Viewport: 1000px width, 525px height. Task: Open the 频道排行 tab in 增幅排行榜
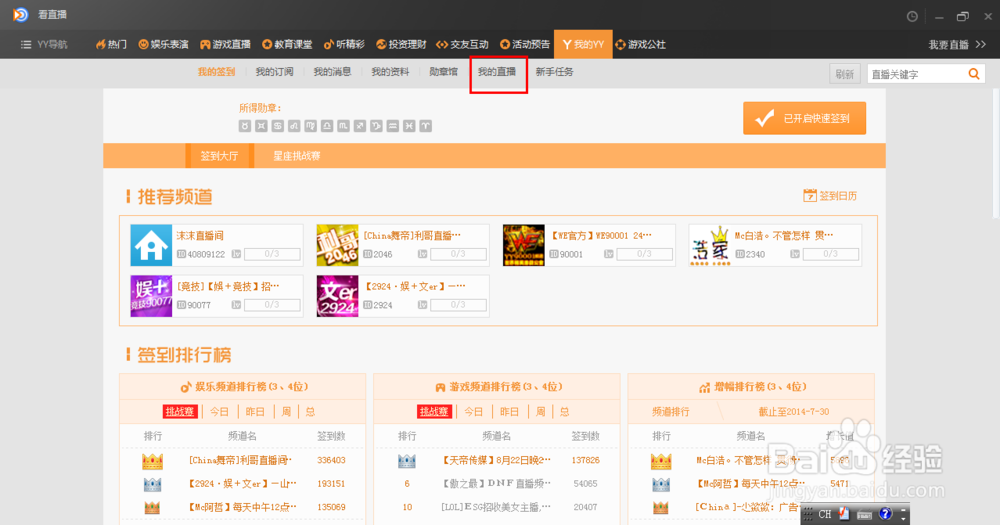[670, 411]
